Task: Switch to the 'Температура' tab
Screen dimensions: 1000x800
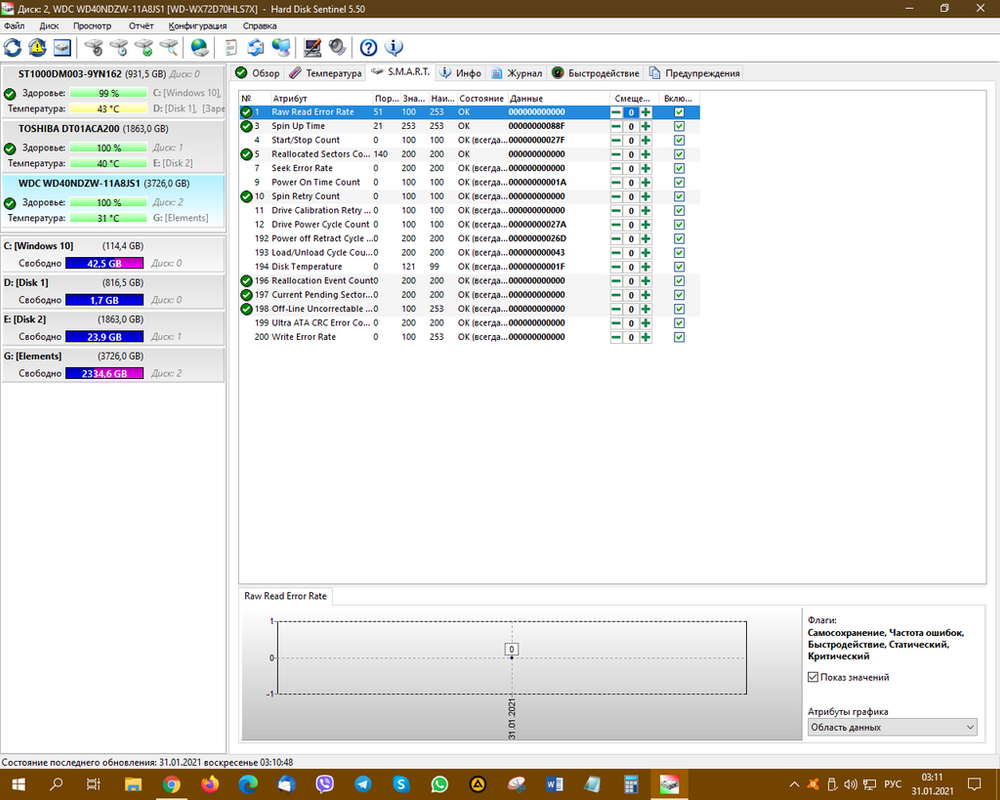Action: tap(325, 73)
